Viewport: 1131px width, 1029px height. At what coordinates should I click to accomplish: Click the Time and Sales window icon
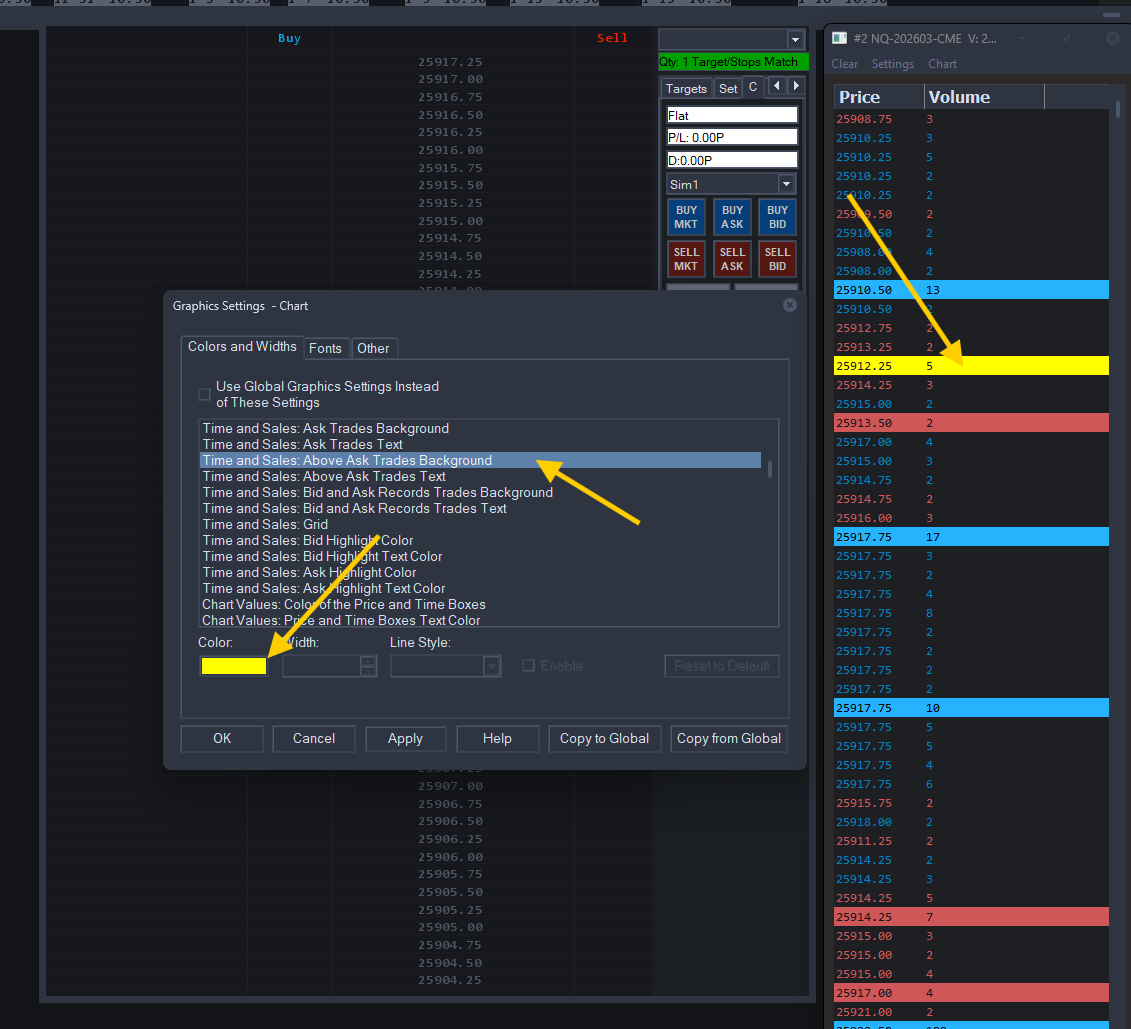pyautogui.click(x=839, y=38)
